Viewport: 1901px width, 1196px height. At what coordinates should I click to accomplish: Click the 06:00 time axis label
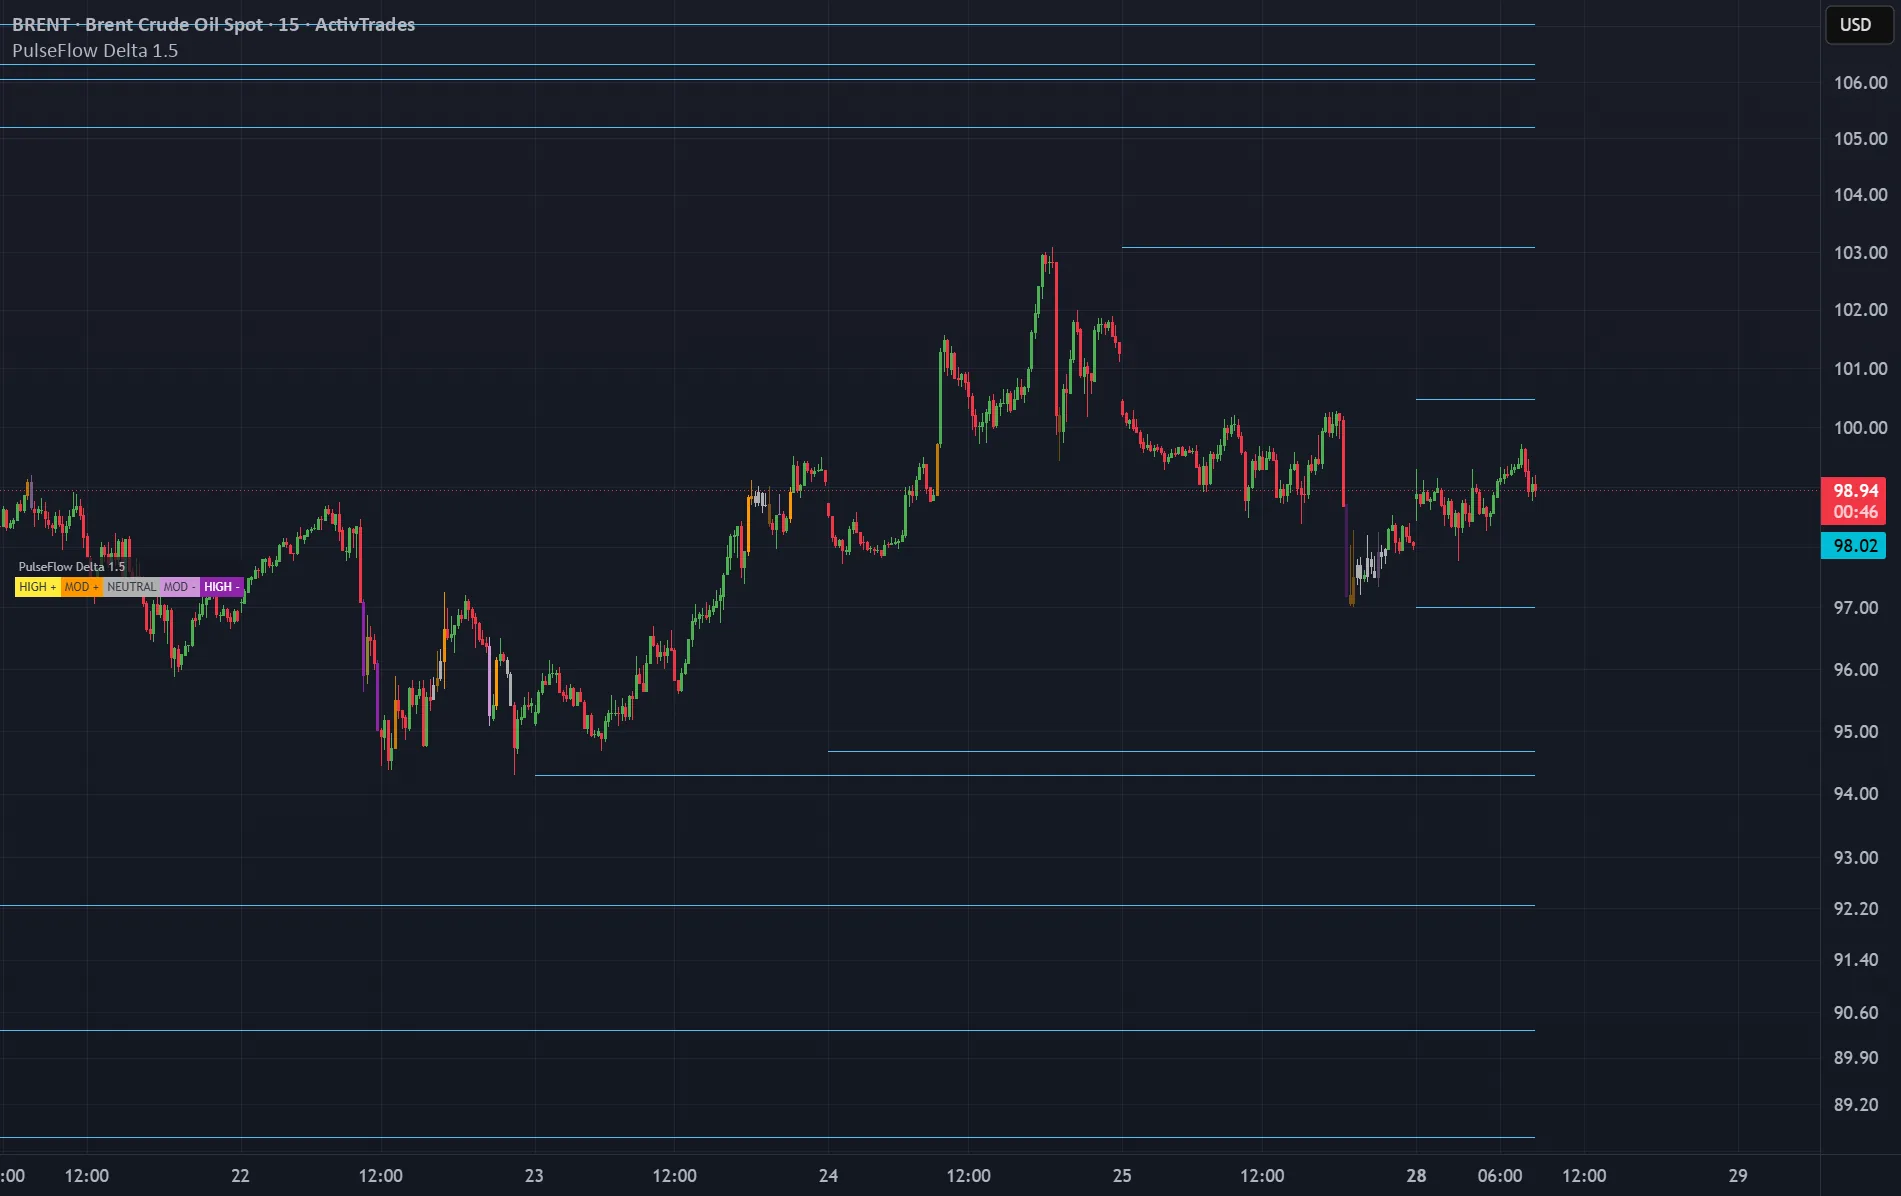(x=1500, y=1176)
